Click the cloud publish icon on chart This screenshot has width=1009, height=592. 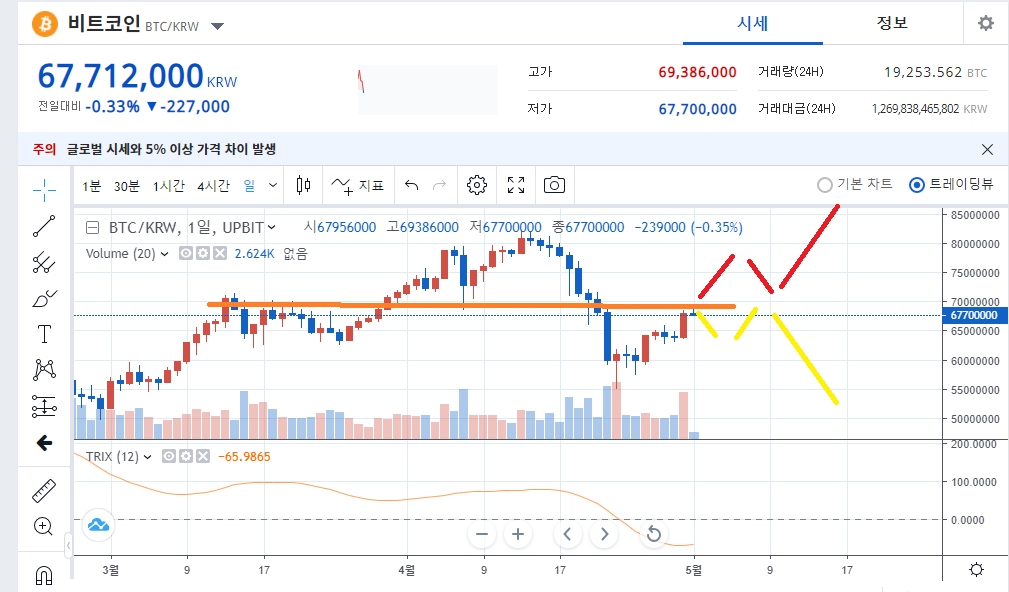click(98, 525)
